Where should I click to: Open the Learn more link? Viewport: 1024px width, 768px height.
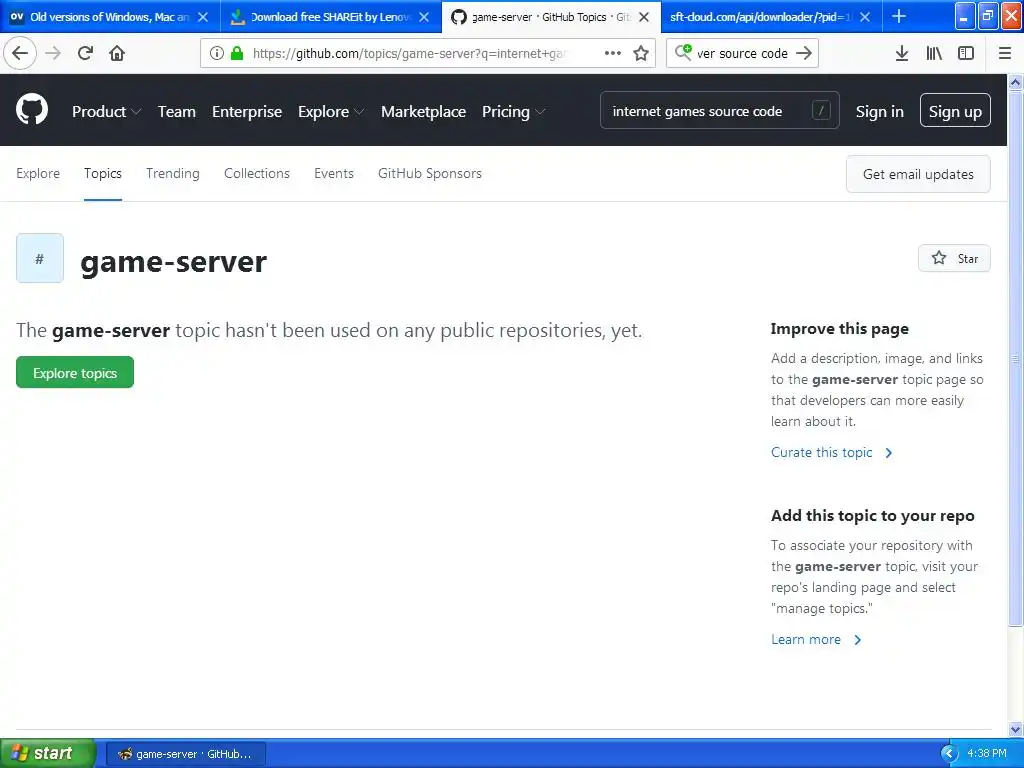click(816, 639)
